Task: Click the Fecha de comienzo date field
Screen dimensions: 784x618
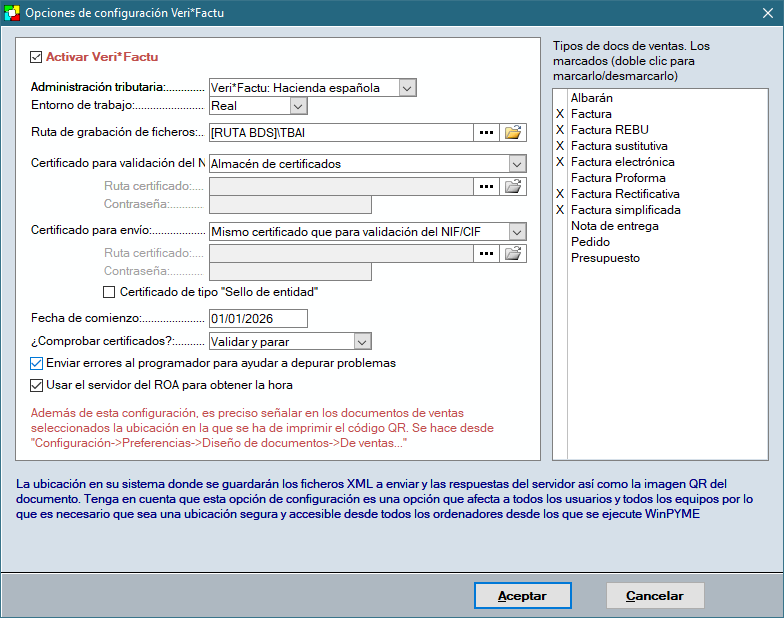Action: click(x=257, y=319)
